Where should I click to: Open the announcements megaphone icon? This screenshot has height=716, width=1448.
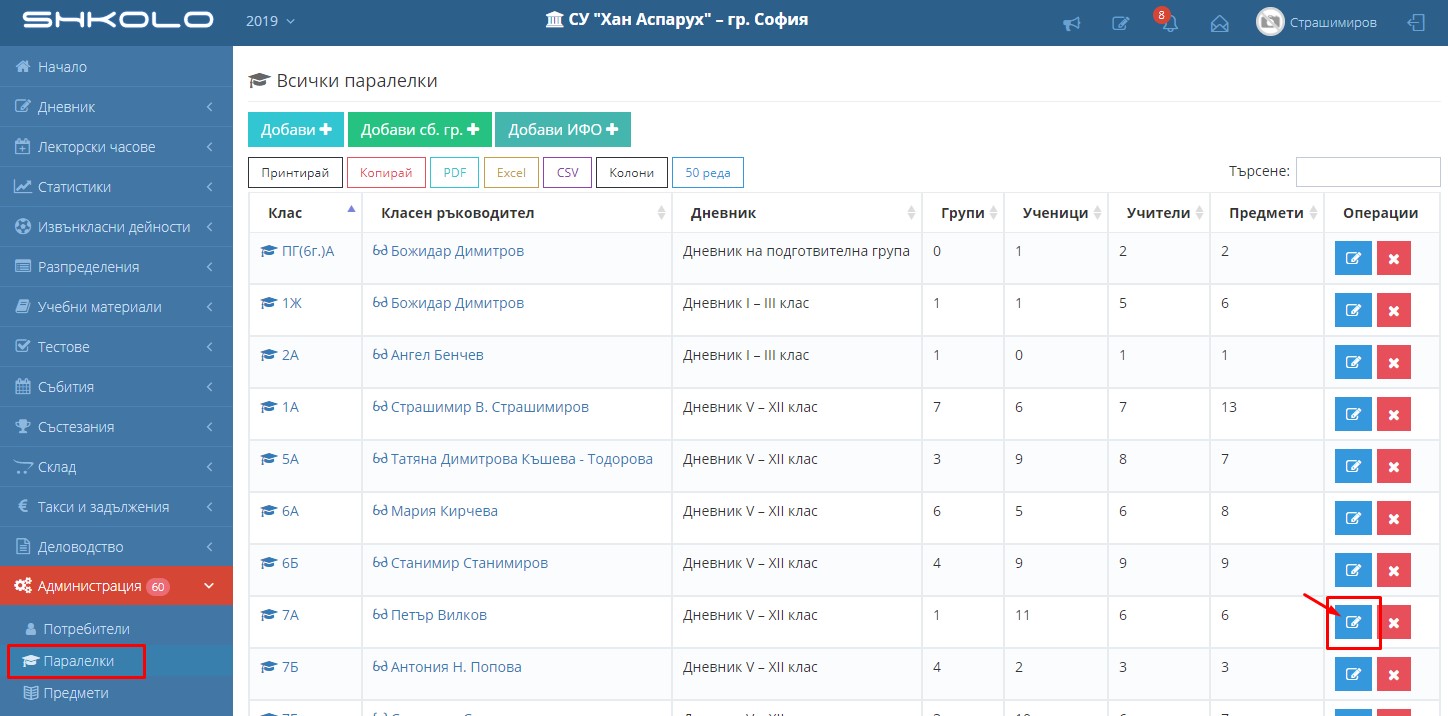click(1071, 24)
